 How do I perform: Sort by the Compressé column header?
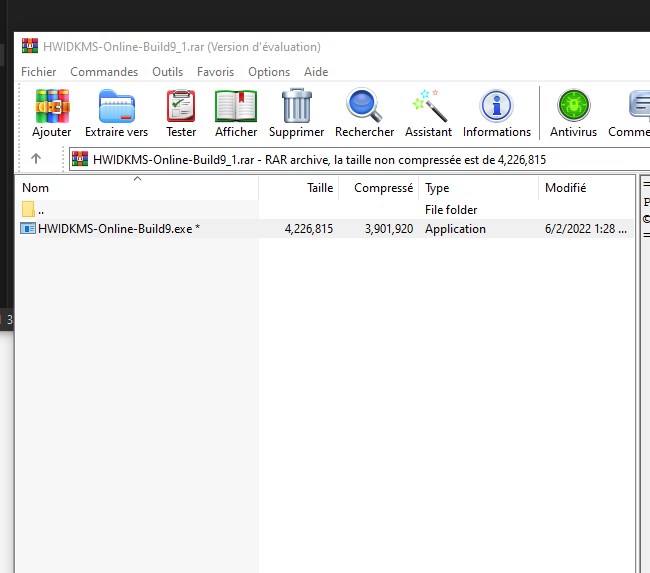(379, 188)
